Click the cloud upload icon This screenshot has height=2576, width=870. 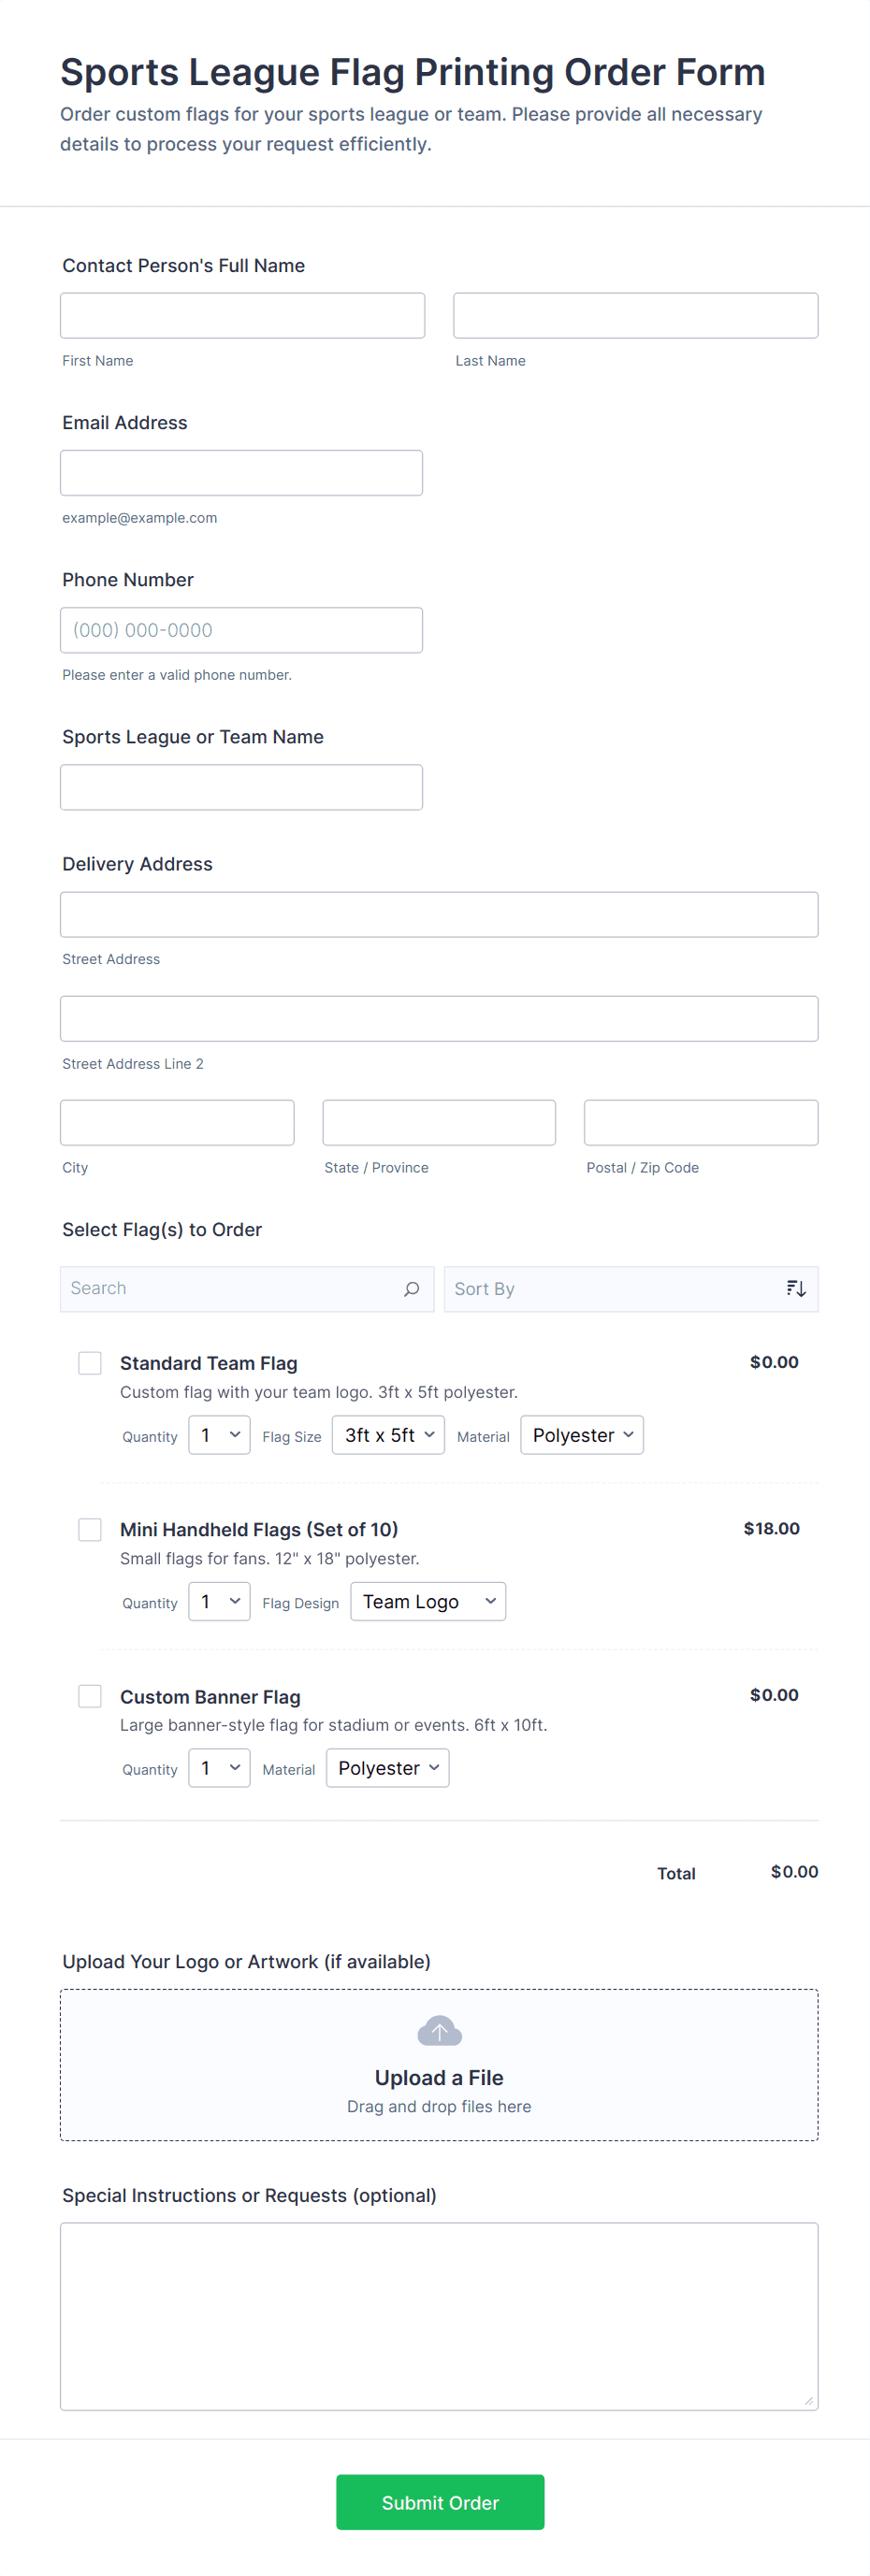[439, 2031]
